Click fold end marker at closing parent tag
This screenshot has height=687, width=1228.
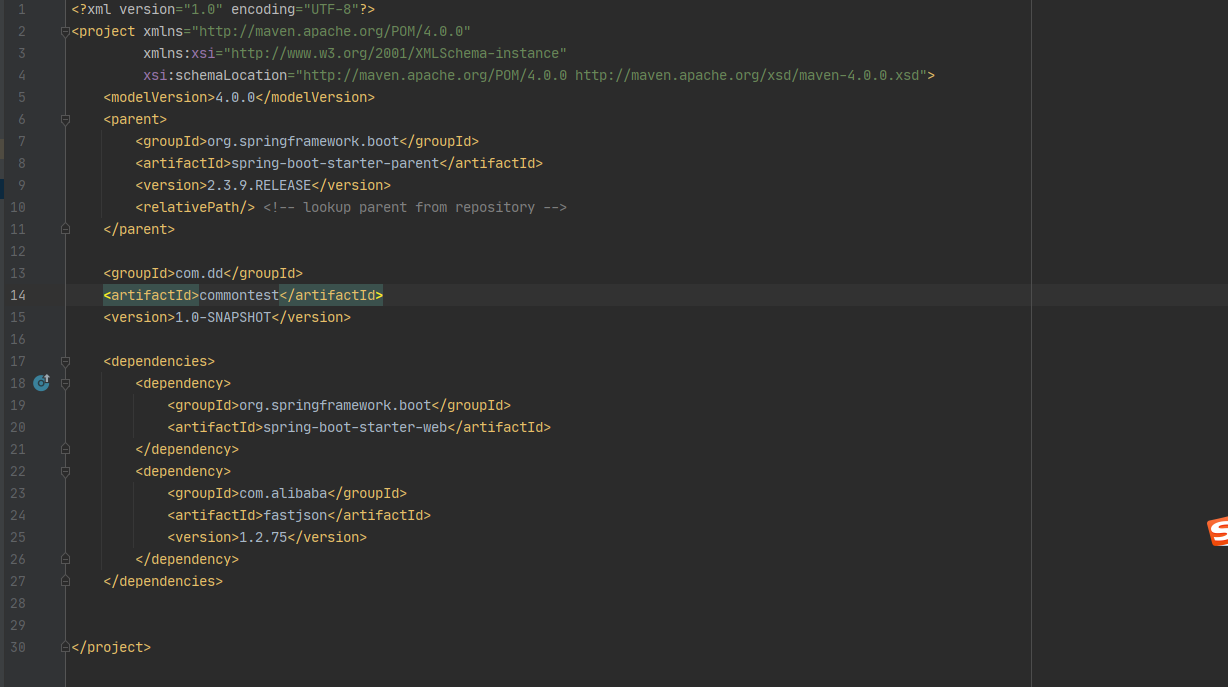click(66, 229)
